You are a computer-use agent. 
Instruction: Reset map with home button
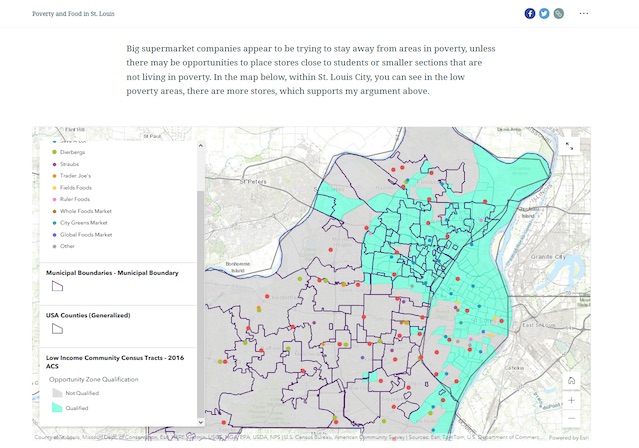point(571,381)
